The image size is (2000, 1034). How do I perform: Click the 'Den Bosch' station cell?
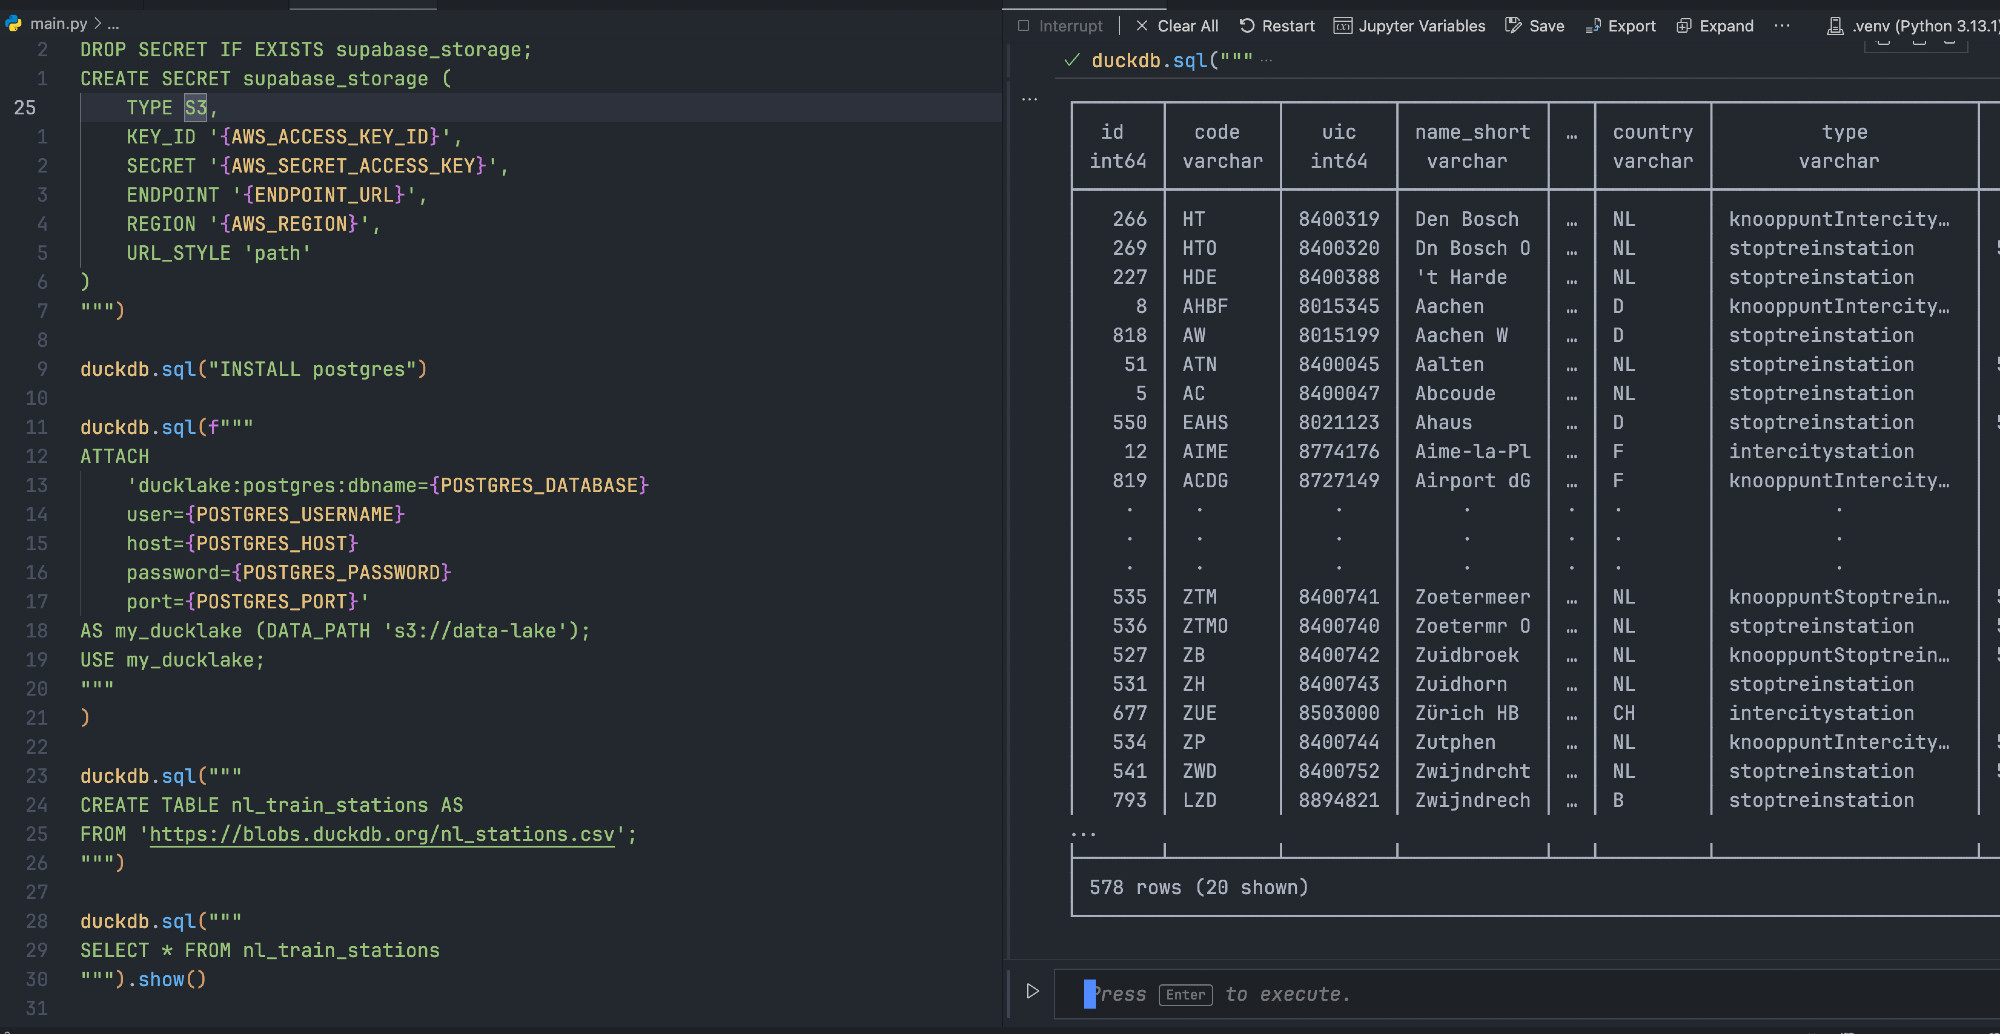point(1467,219)
